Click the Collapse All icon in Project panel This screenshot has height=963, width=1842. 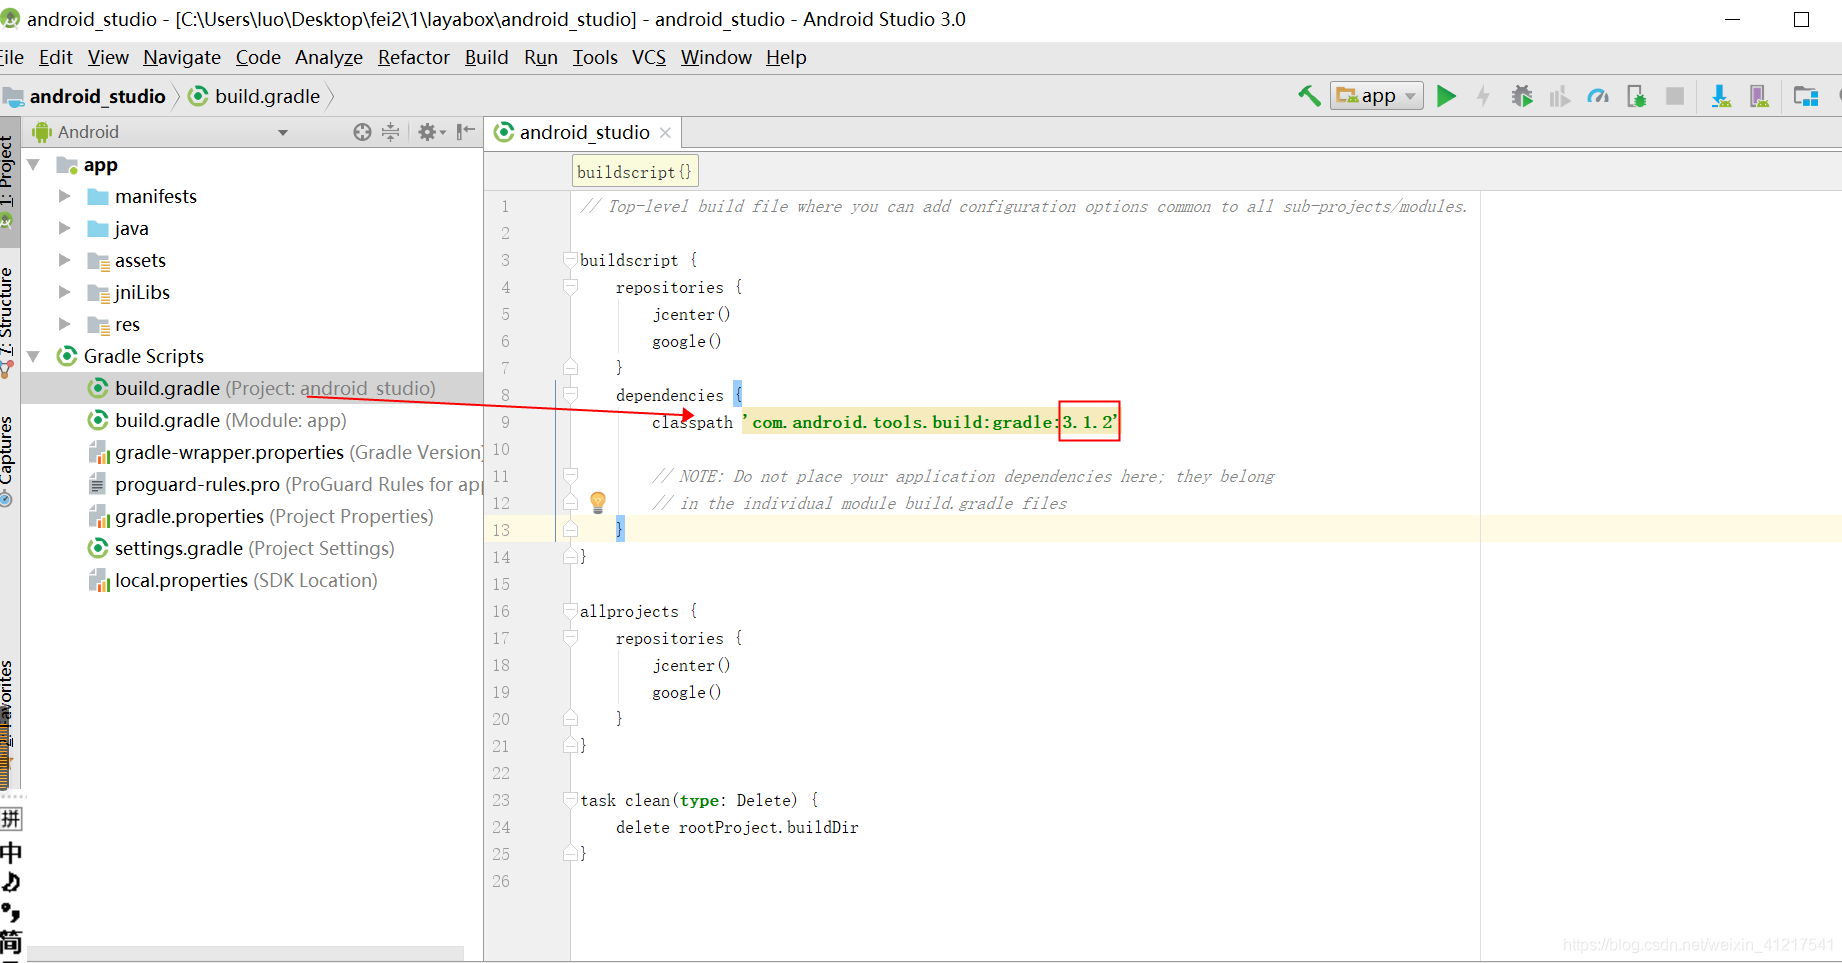391,132
